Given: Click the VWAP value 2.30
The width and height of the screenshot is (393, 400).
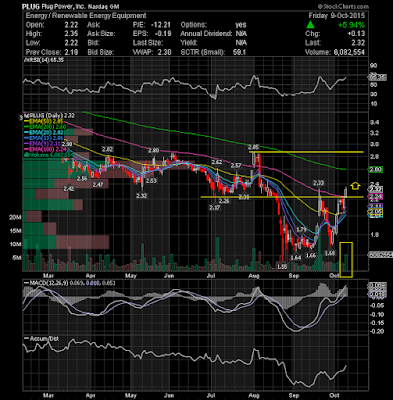Looking at the screenshot, I should coord(165,52).
